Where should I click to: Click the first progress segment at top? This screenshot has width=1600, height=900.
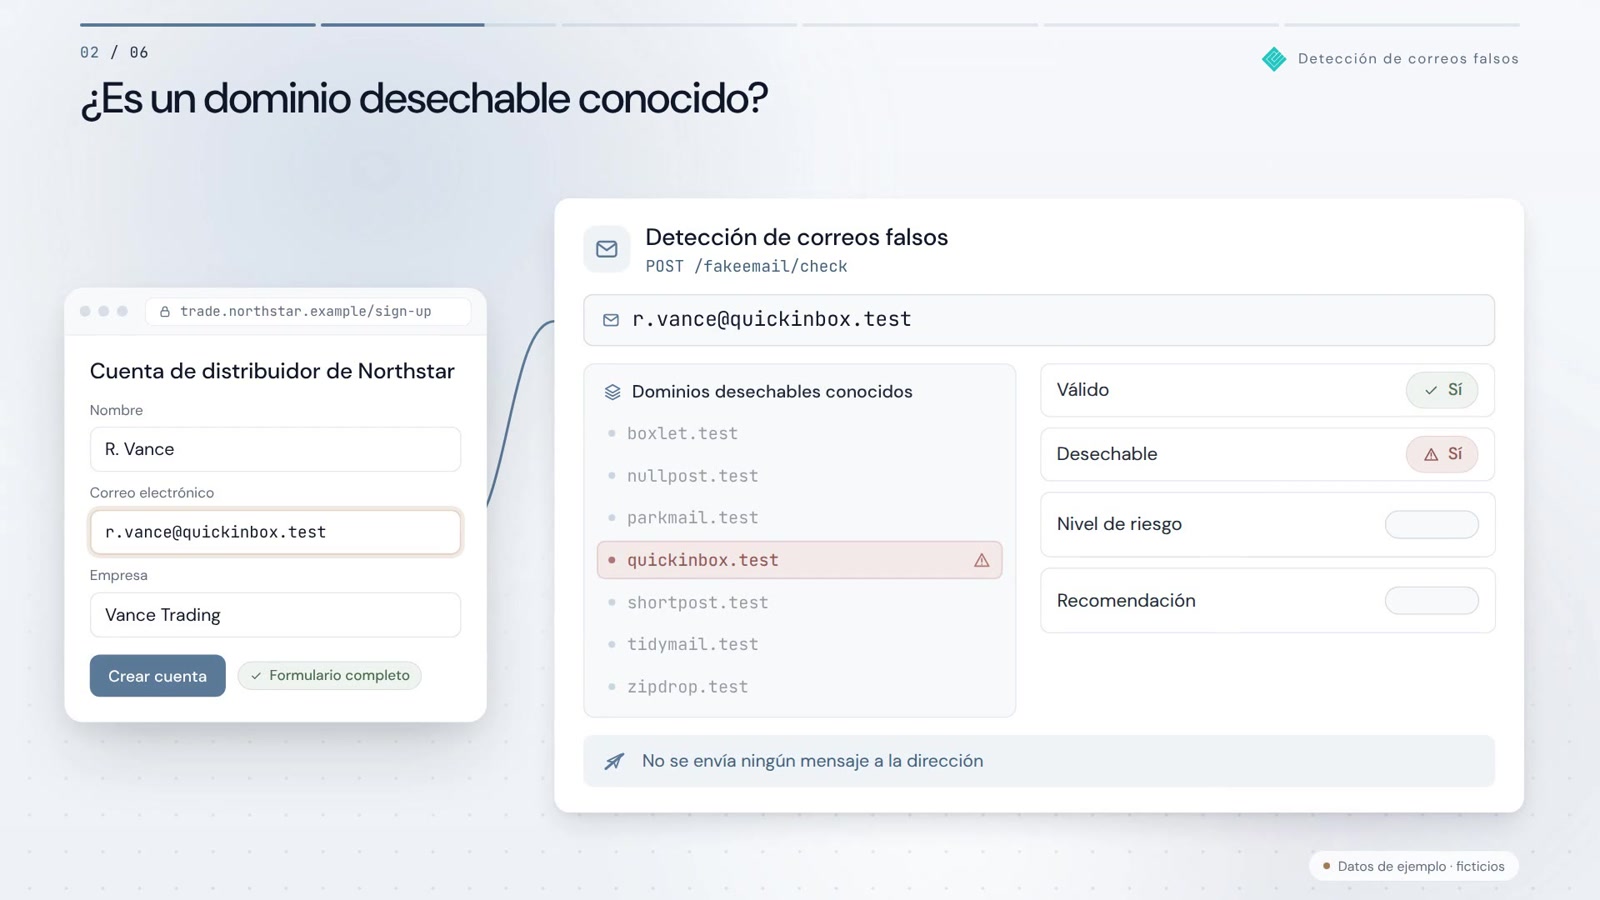click(x=198, y=25)
